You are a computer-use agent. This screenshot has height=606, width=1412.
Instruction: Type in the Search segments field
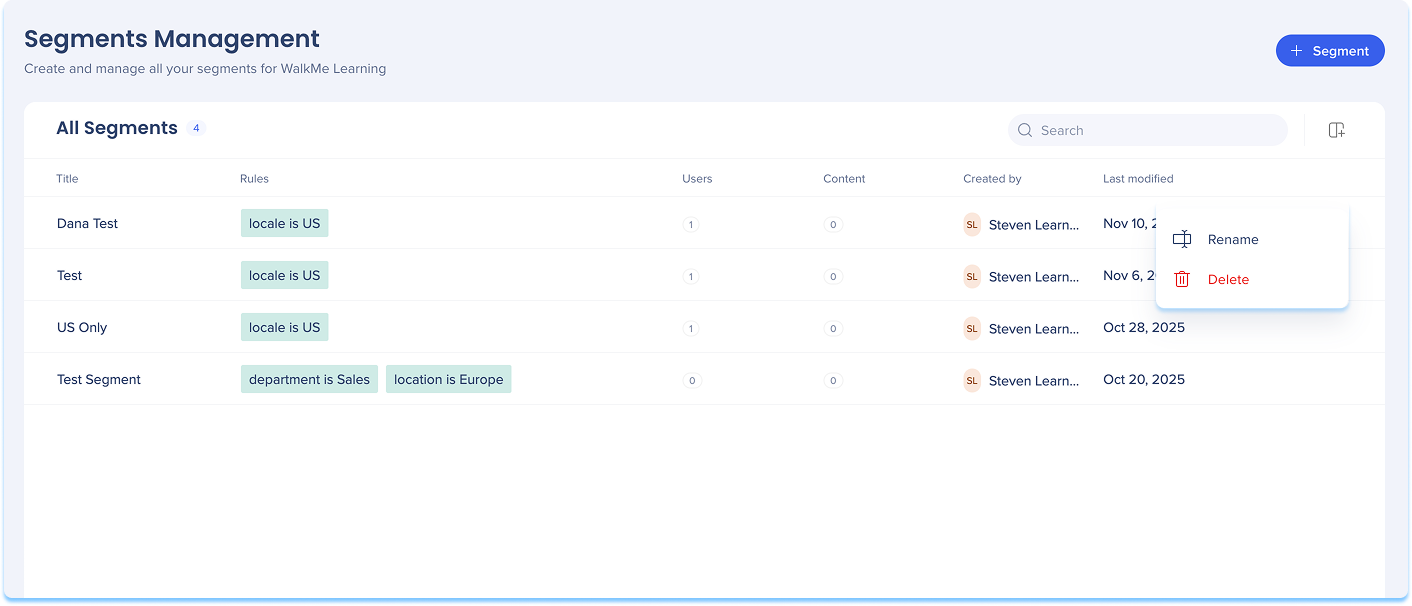point(1155,130)
